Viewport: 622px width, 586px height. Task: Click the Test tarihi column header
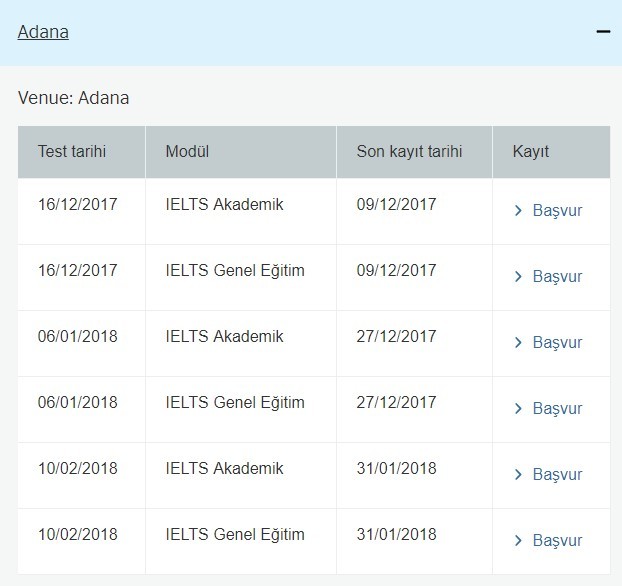(x=72, y=152)
